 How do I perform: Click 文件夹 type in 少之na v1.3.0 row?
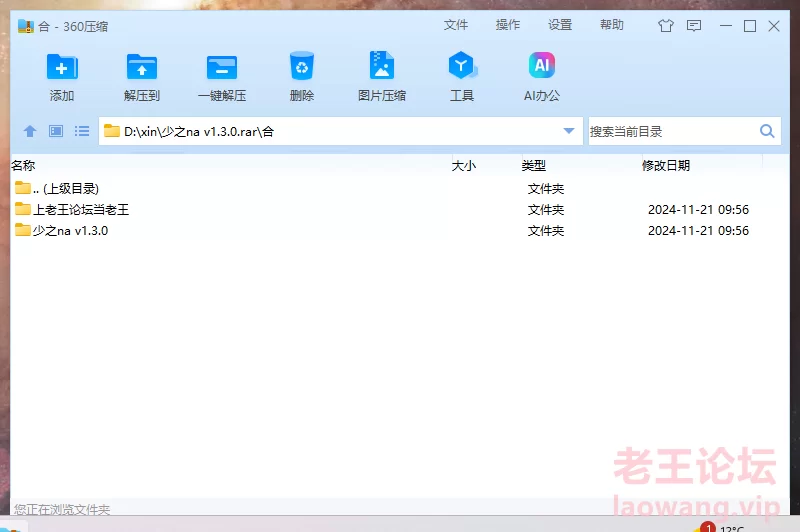[546, 231]
